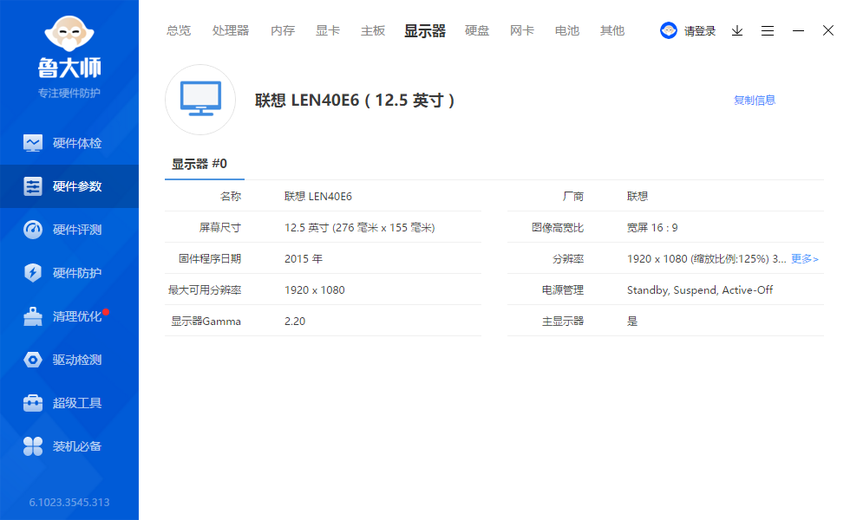This screenshot has width=850, height=520.
Task: Switch to the 硬盘 tab
Action: tap(477, 31)
